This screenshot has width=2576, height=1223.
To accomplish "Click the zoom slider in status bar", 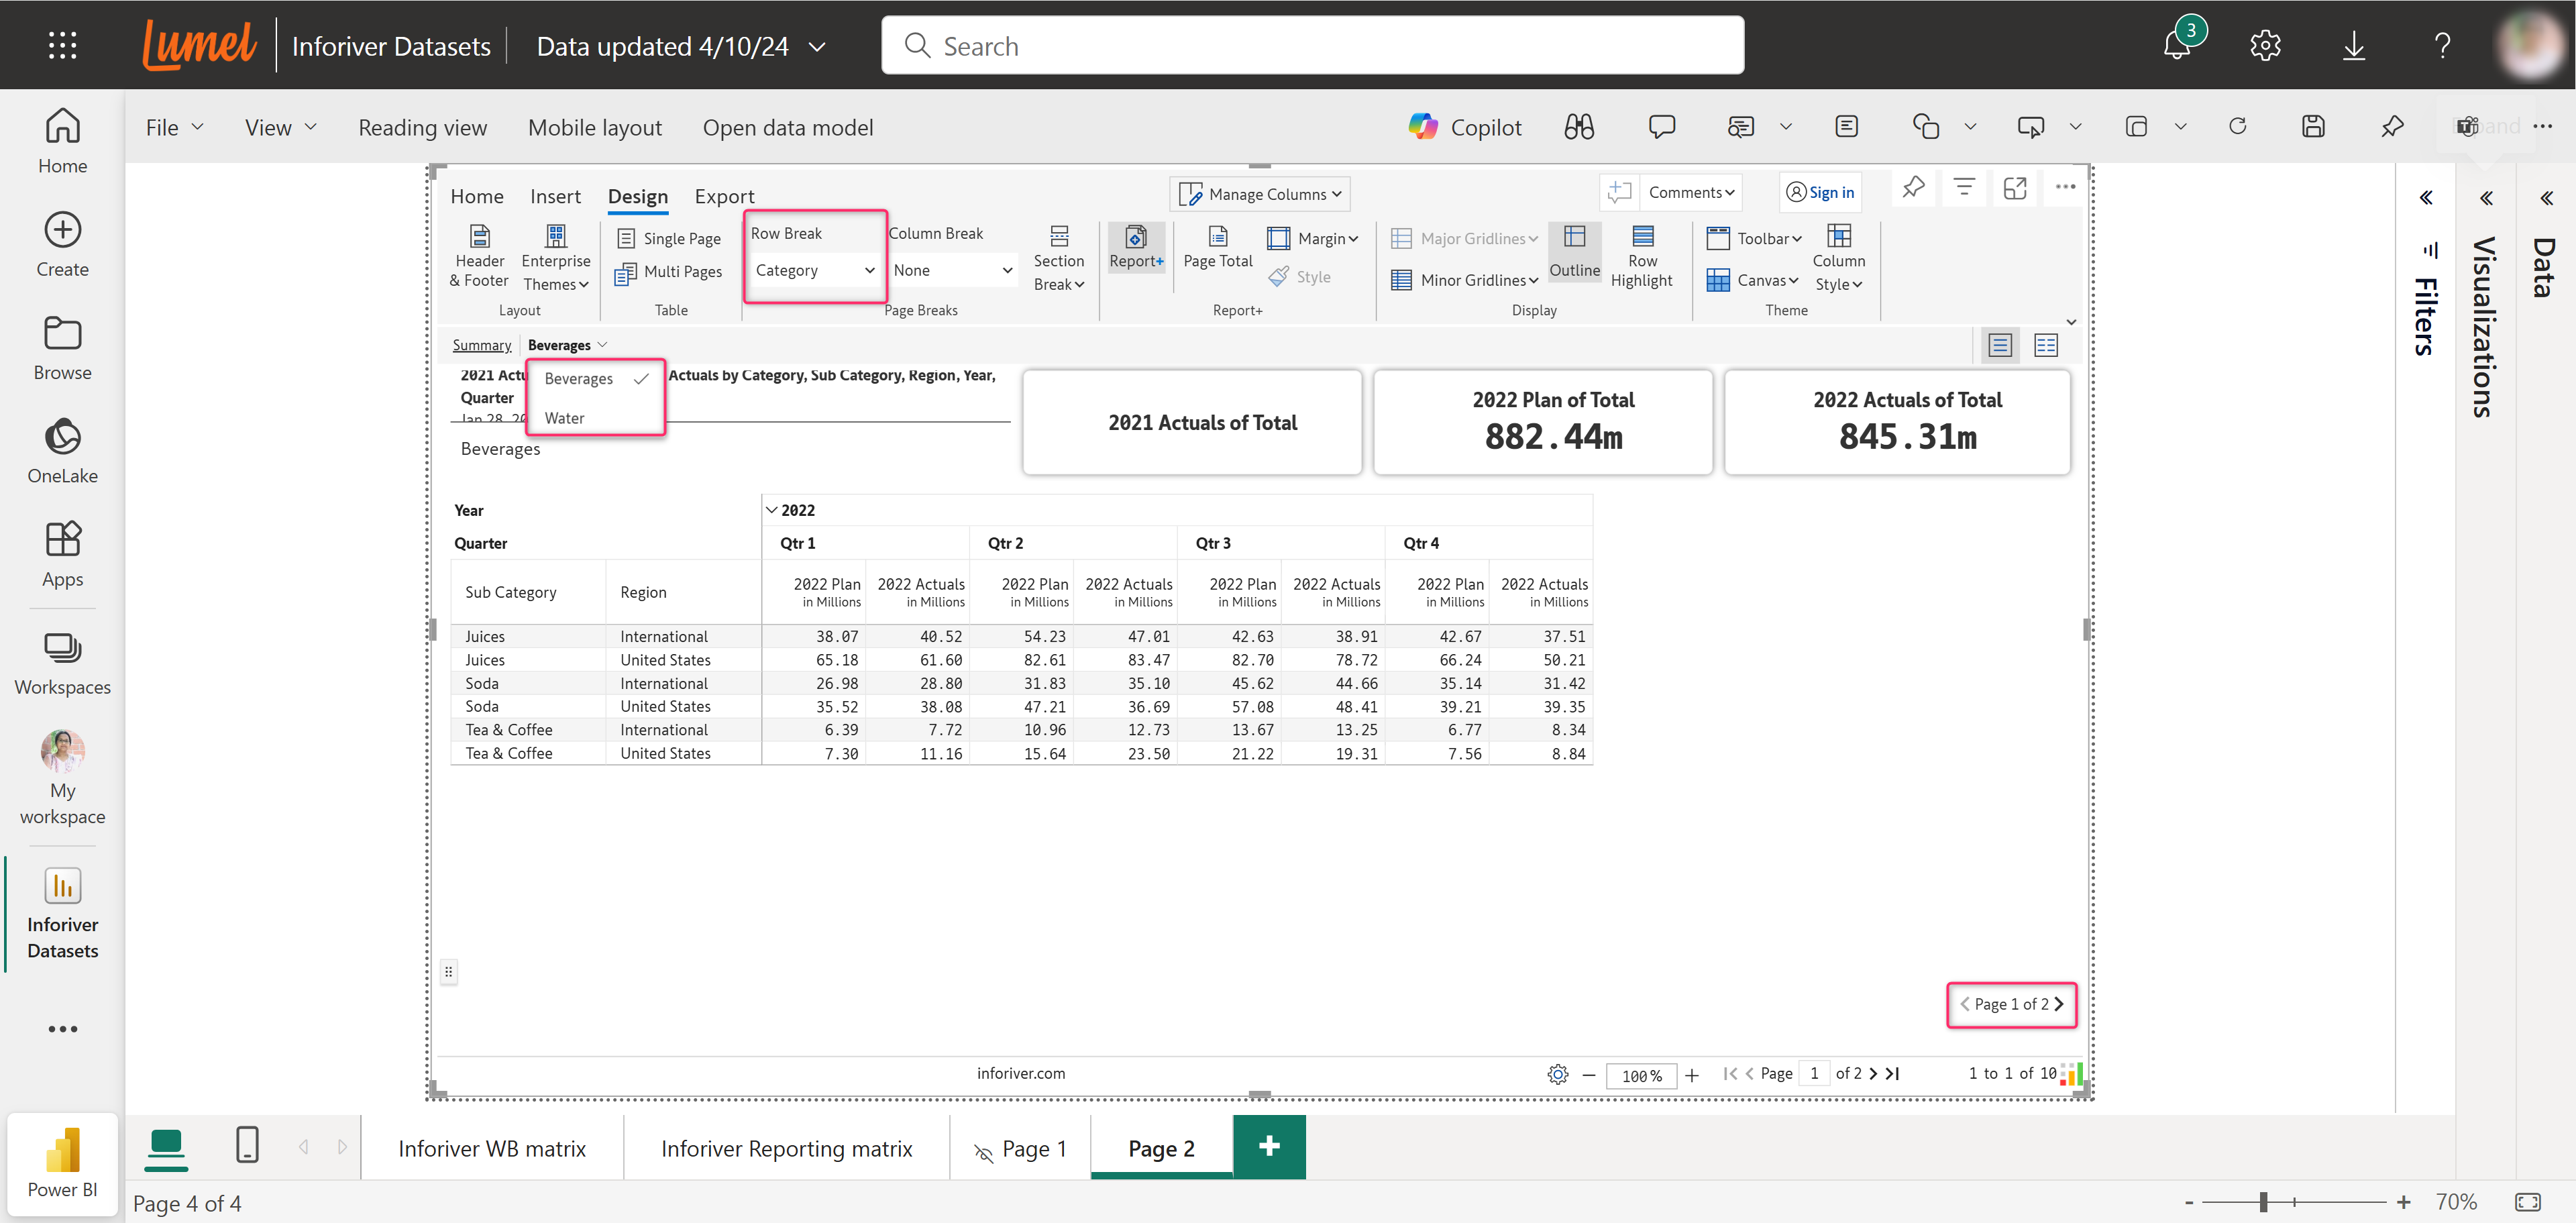I will tap(2263, 1201).
